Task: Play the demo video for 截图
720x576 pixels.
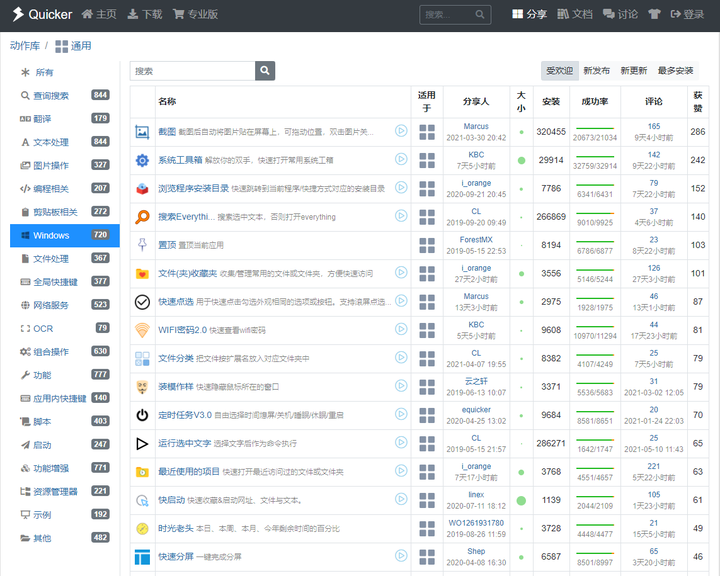Action: tap(401, 131)
